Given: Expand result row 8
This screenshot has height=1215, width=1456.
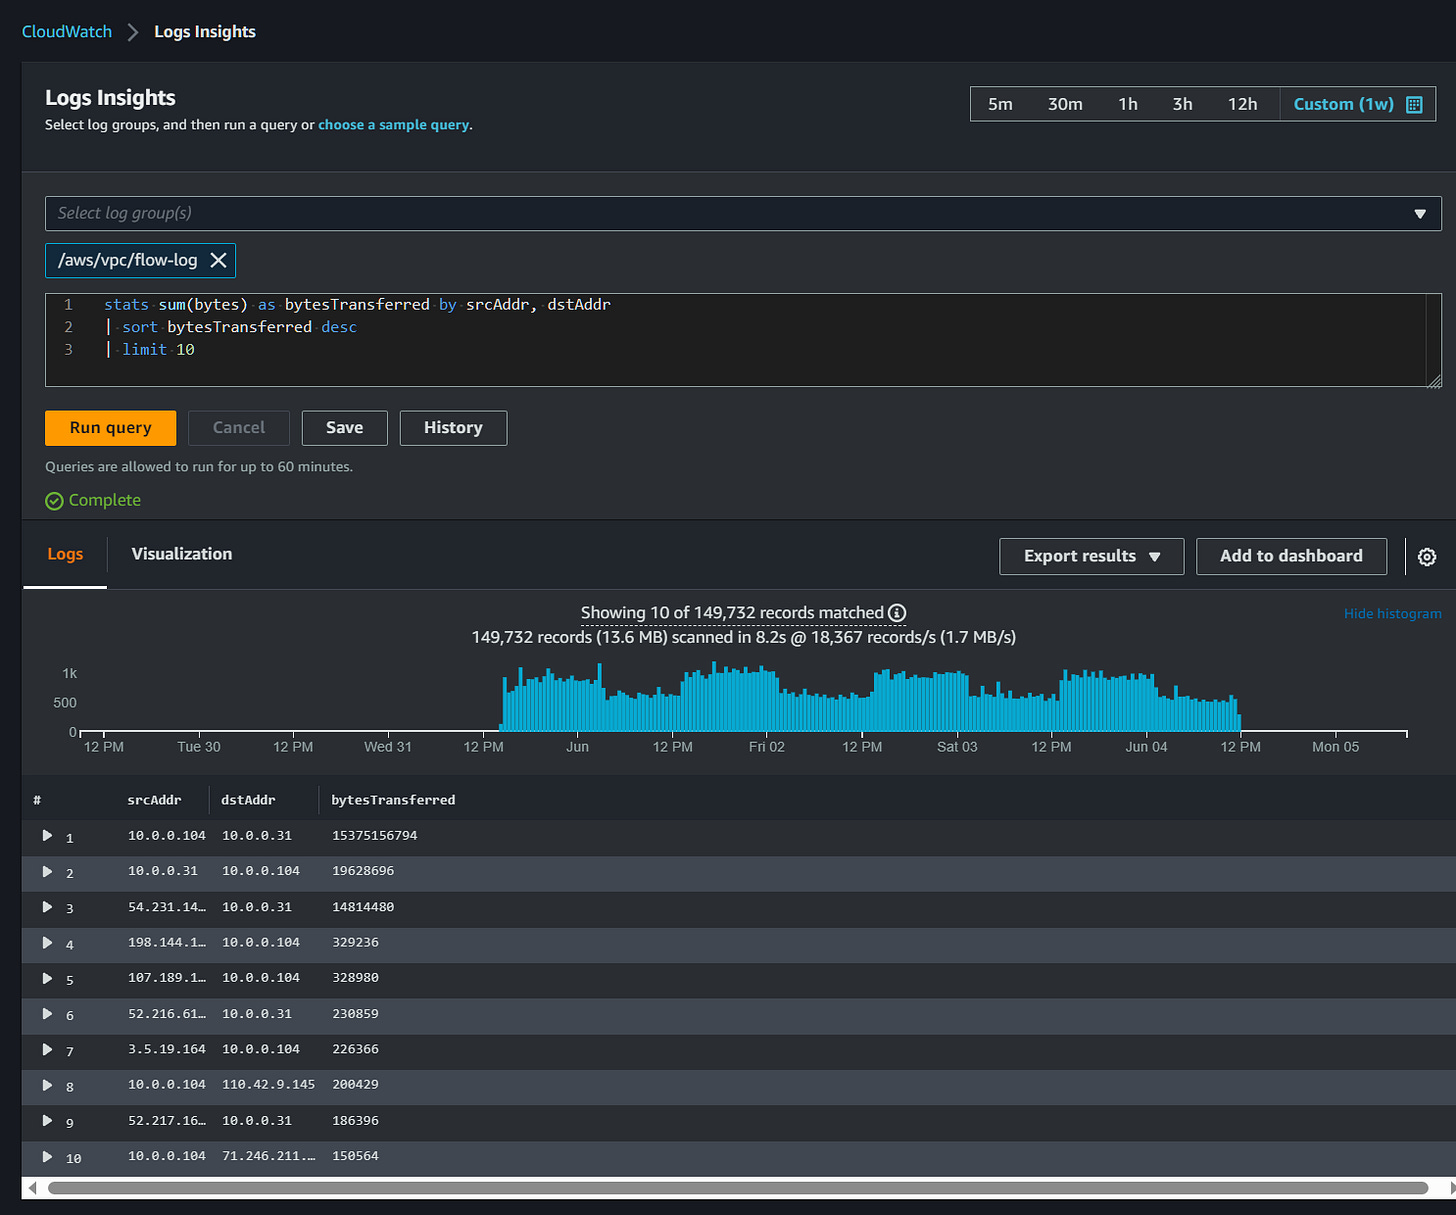Looking at the screenshot, I should pos(47,1085).
